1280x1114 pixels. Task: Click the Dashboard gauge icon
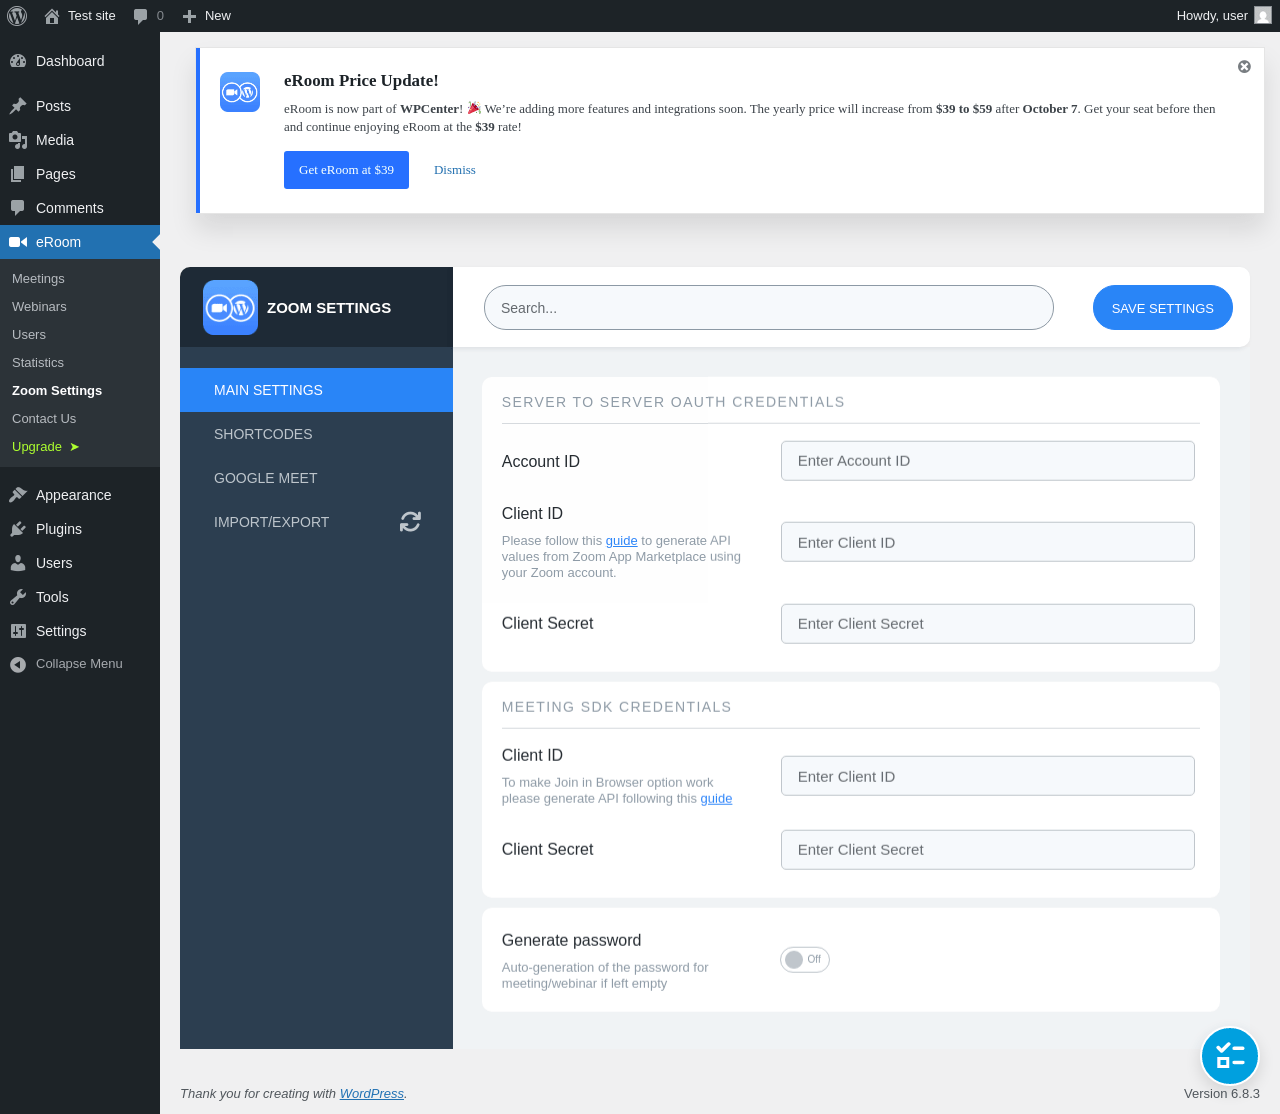[x=18, y=61]
